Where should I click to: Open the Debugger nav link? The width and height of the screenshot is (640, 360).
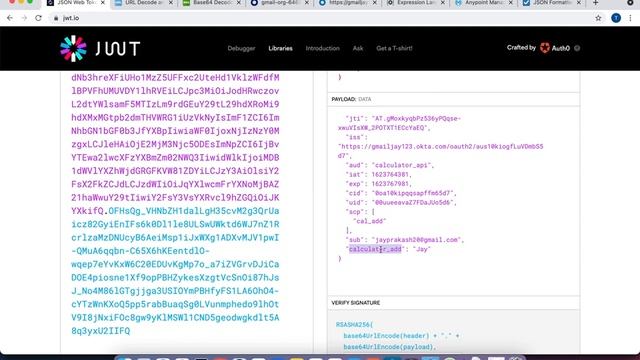241,48
